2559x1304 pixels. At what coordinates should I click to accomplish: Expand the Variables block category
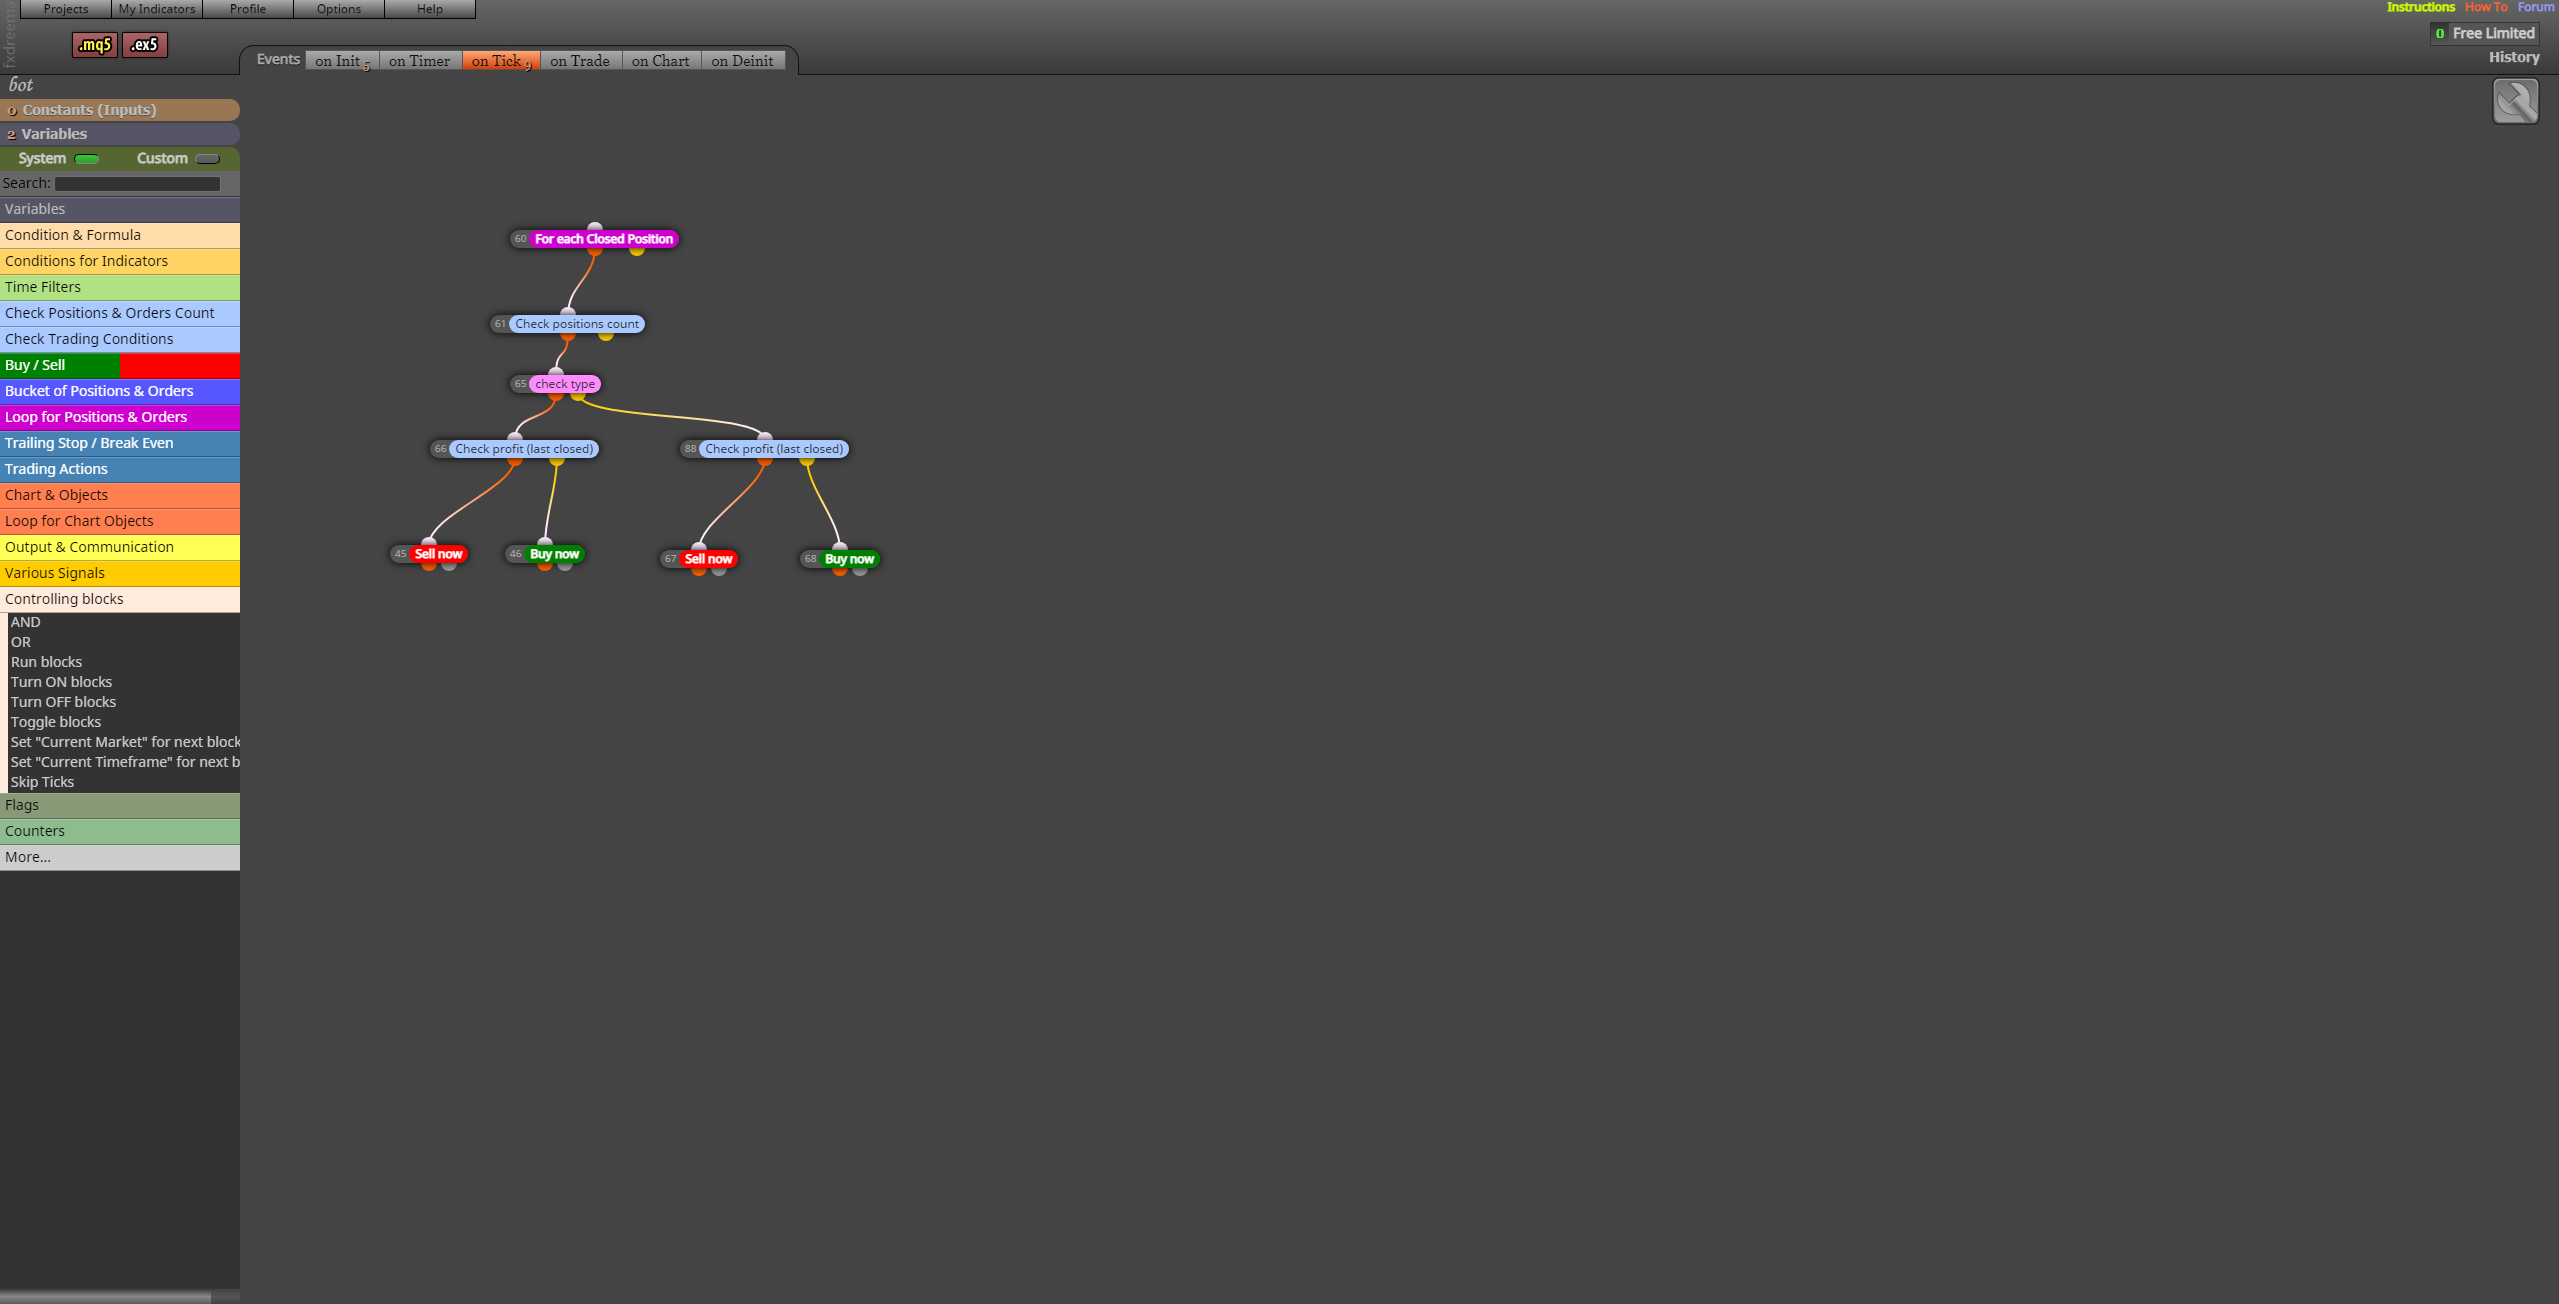(120, 209)
